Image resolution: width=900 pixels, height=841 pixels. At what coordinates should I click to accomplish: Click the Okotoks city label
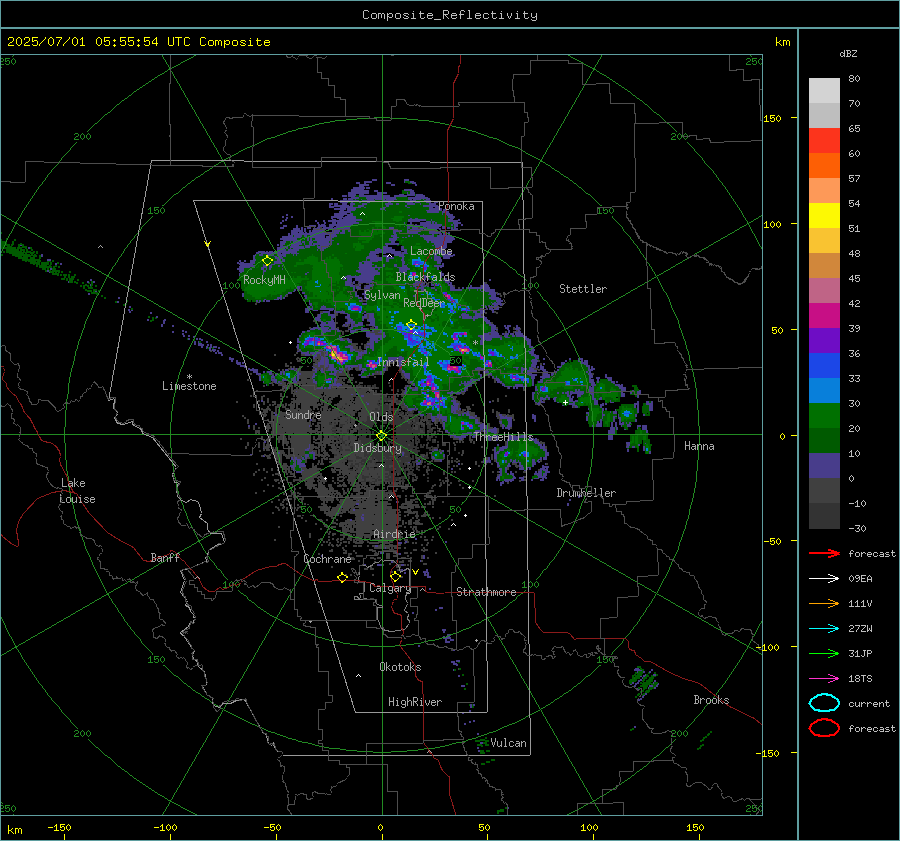point(400,667)
